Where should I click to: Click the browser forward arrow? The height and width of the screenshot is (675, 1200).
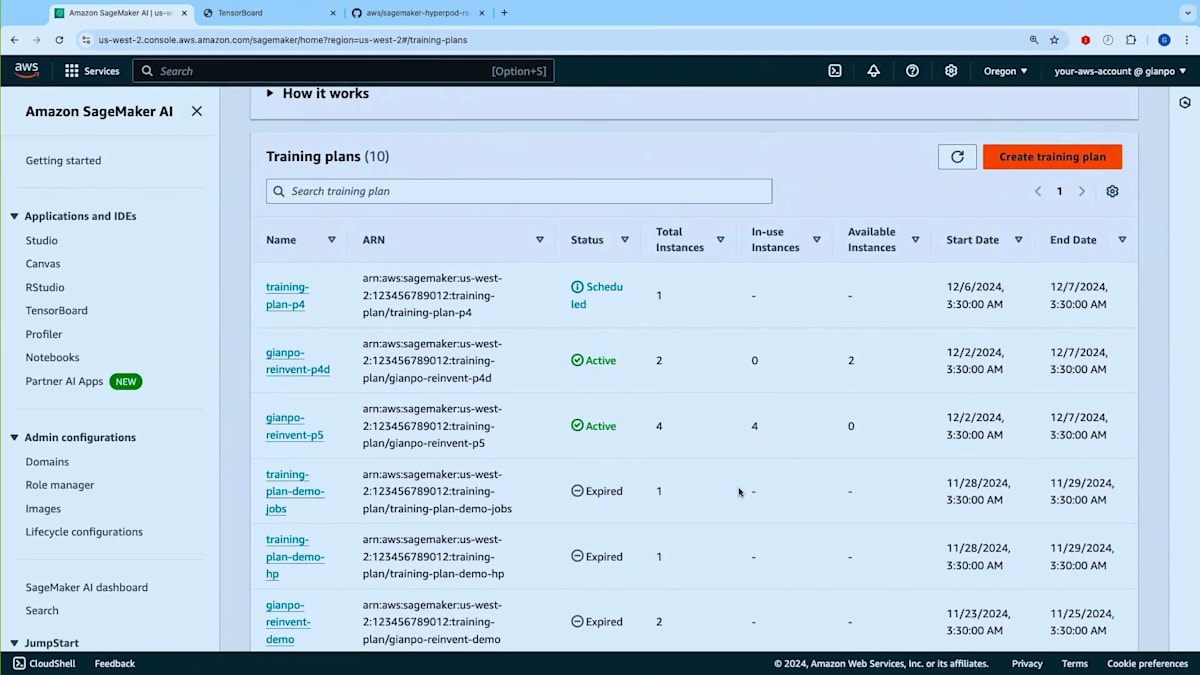(x=36, y=40)
